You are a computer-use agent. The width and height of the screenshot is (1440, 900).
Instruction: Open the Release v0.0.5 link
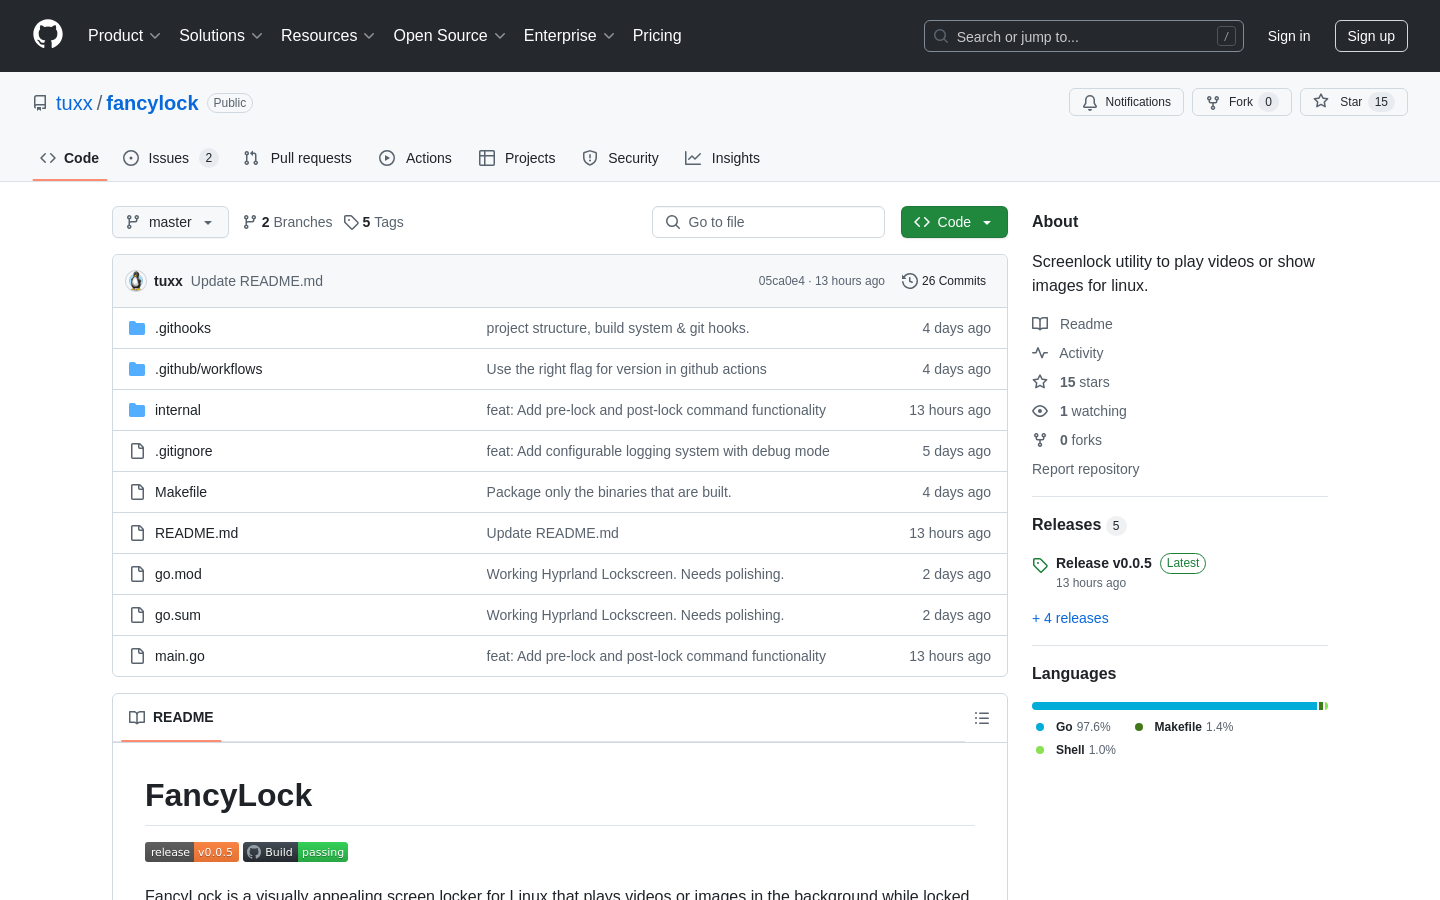(x=1104, y=563)
